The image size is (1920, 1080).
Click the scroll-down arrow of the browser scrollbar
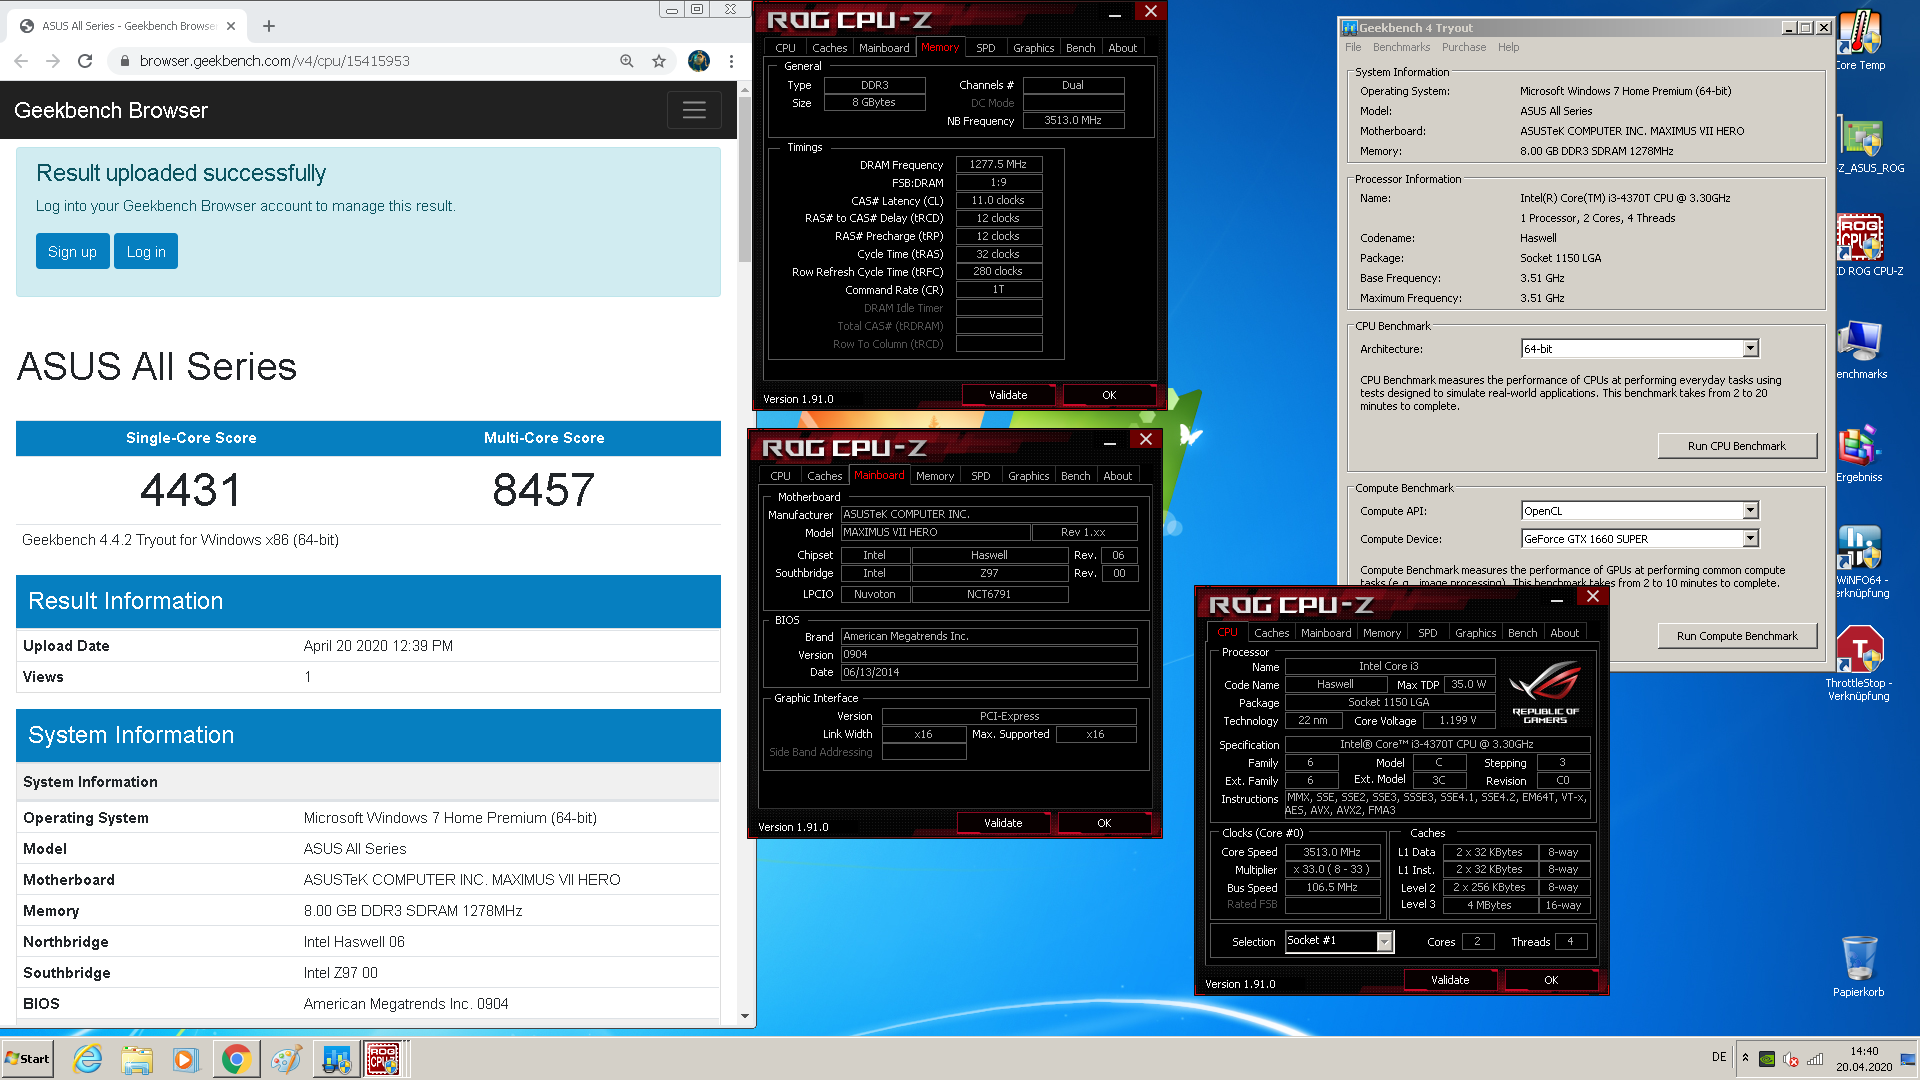744,1016
